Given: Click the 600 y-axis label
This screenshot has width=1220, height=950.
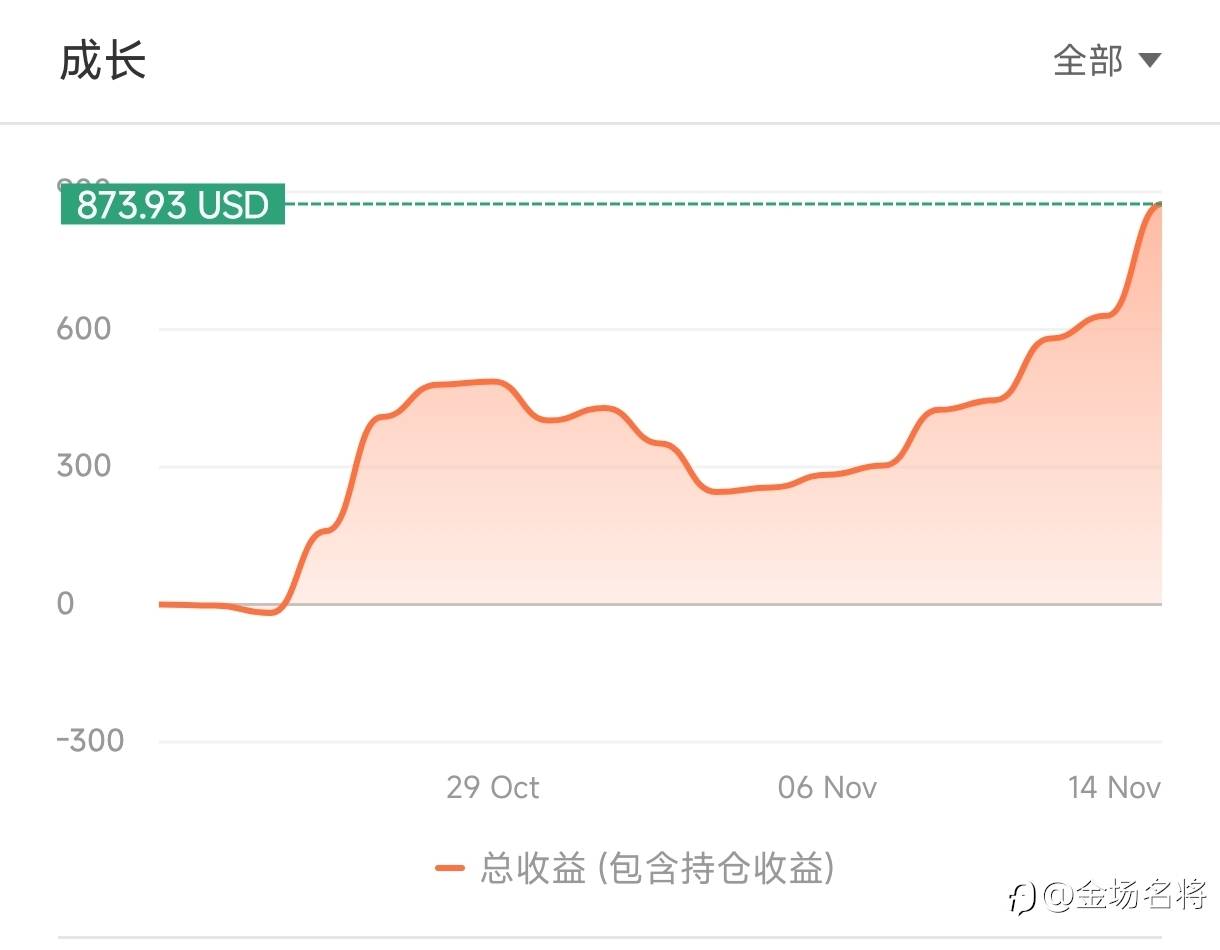Looking at the screenshot, I should pos(83,329).
